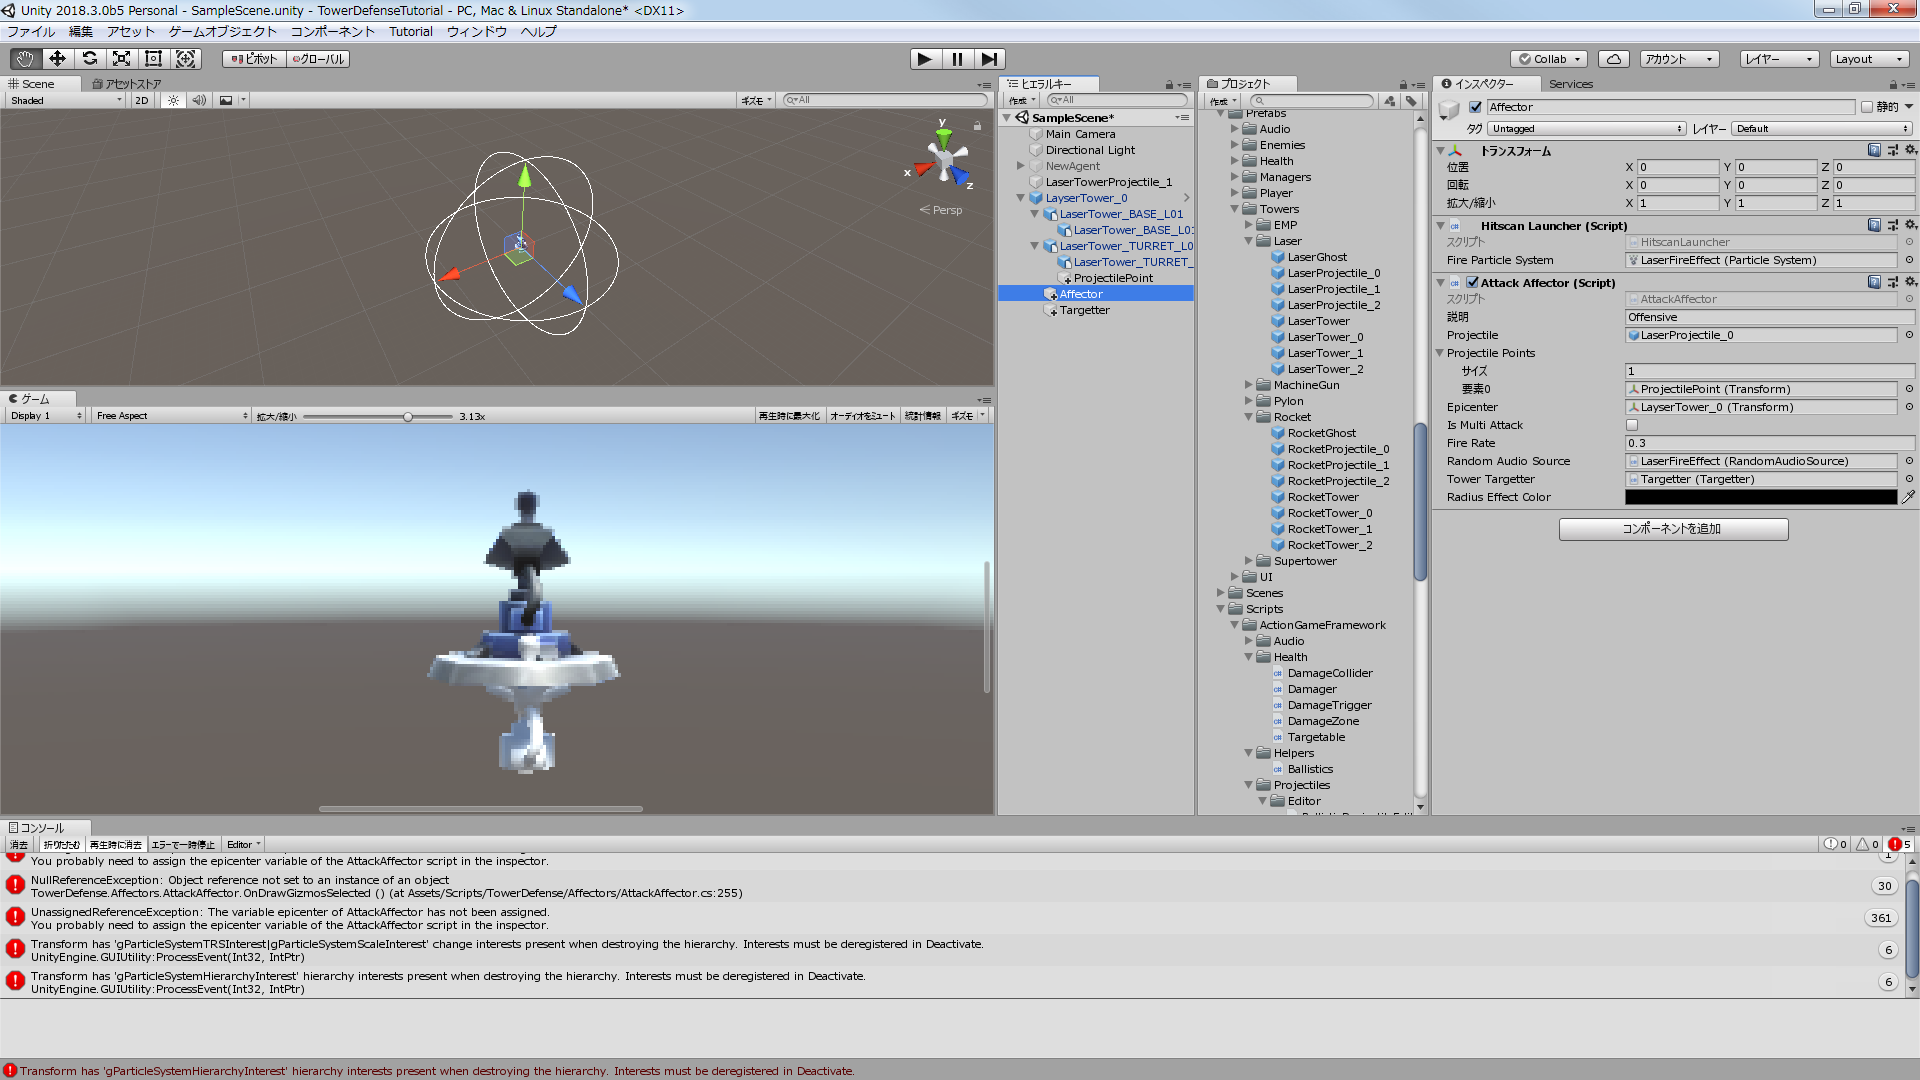Click 消去 clear console button

[19, 845]
